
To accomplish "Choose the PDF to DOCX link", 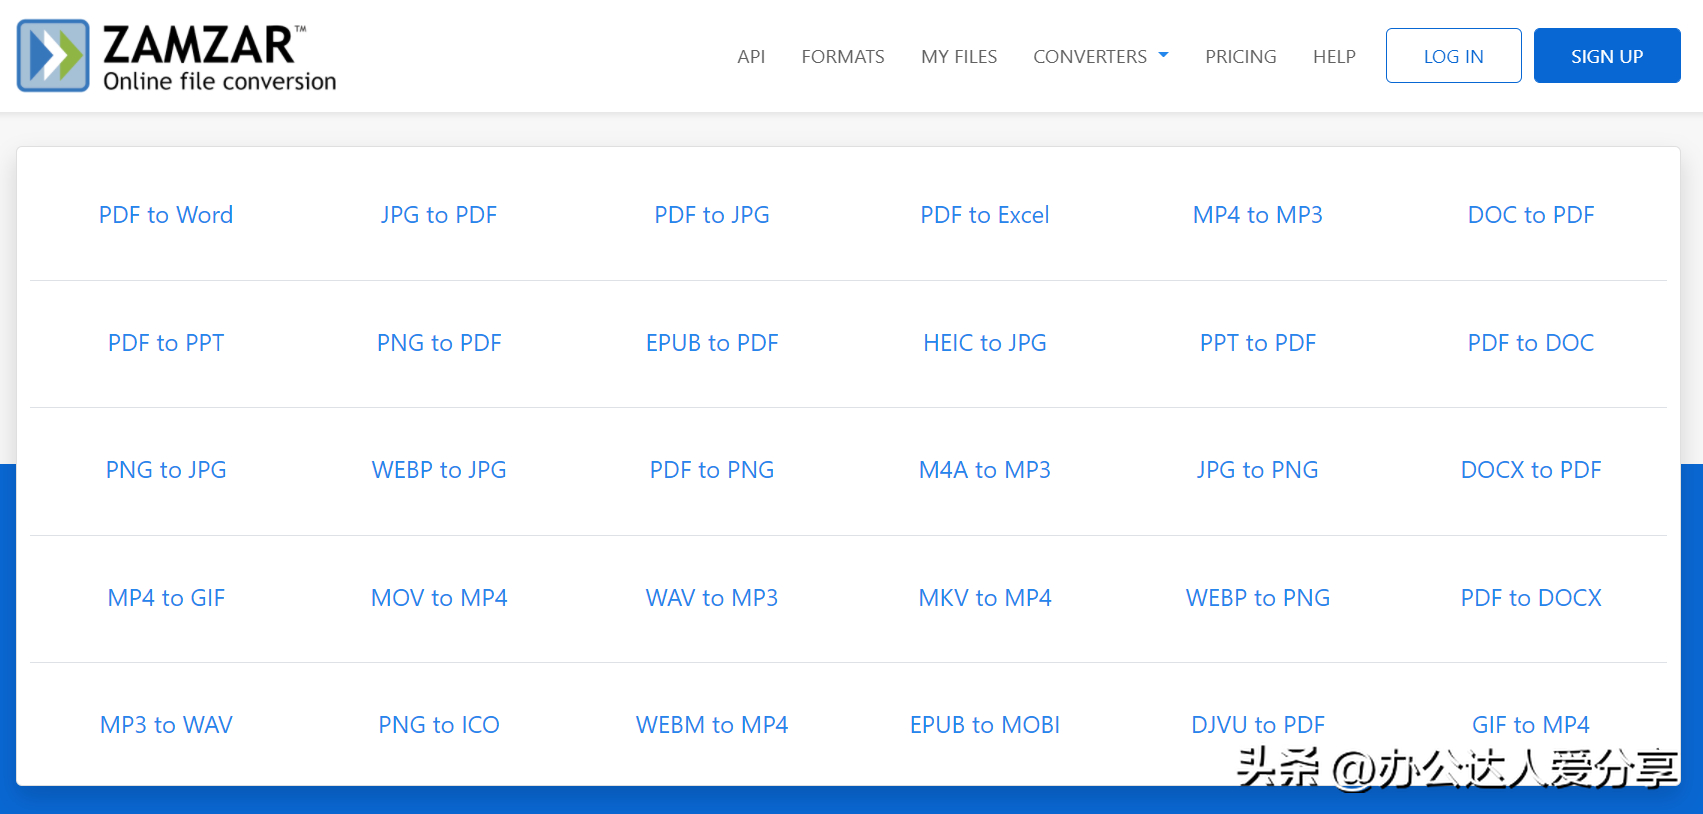I will 1531,598.
